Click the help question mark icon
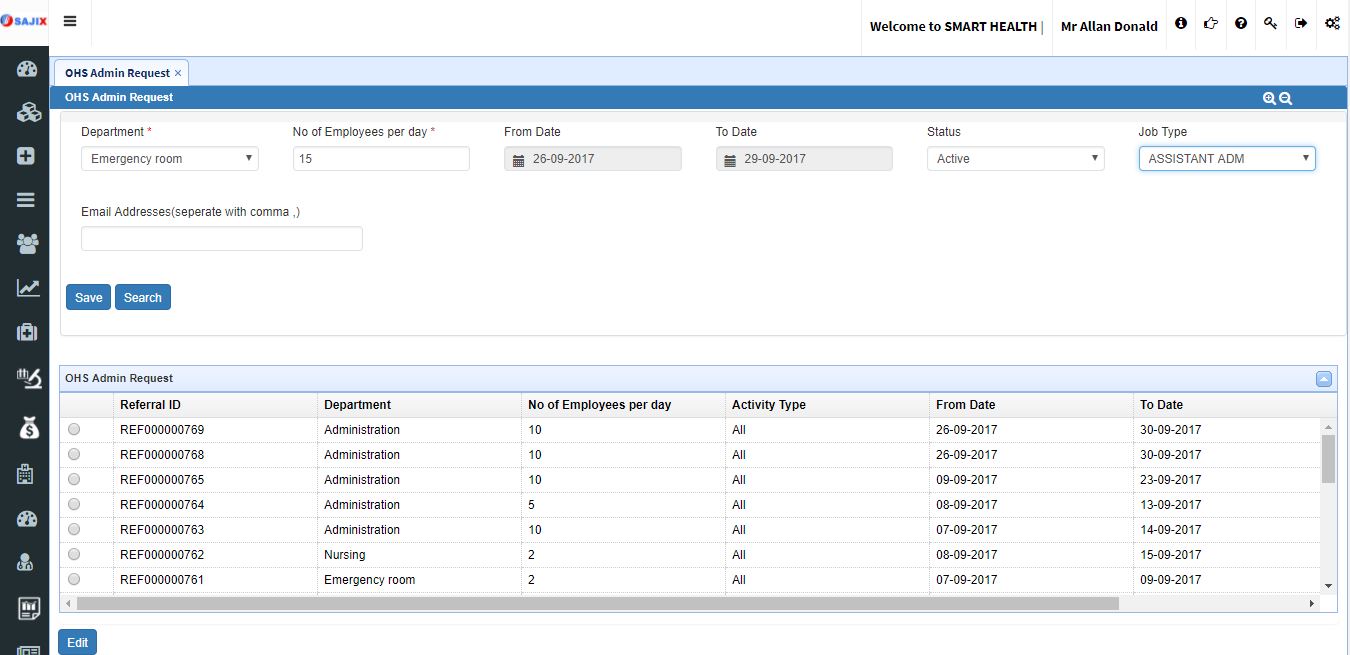This screenshot has height=655, width=1350. 1241,23
